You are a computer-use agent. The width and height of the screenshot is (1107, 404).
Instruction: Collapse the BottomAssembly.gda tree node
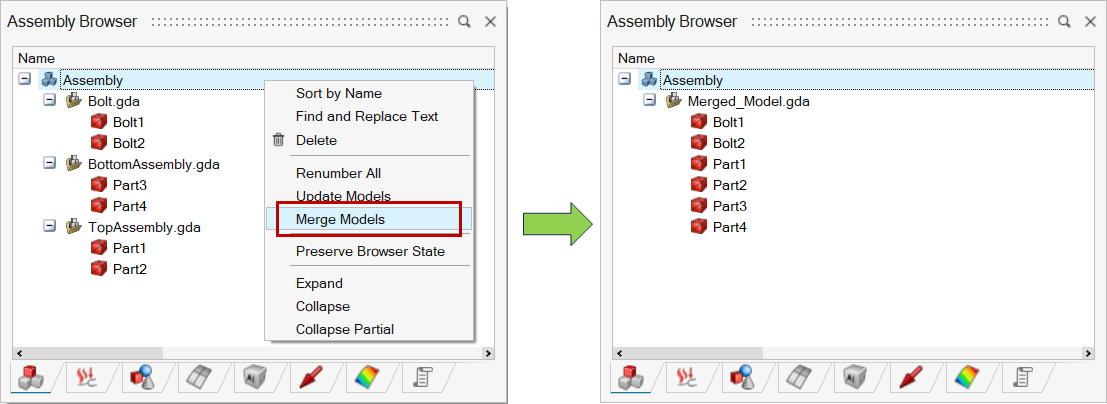click(49, 164)
